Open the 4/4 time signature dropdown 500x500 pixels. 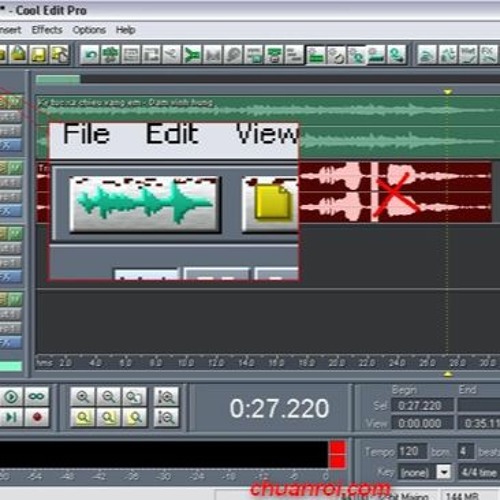point(479,472)
